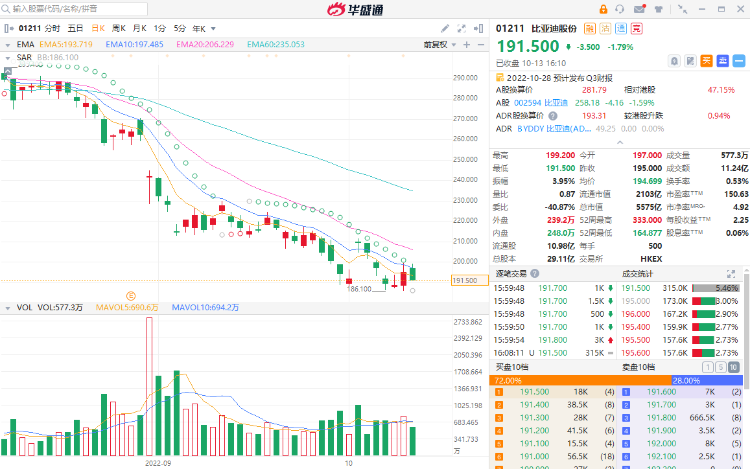Open the skin theme shirt icon
The image size is (750, 469).
tap(659, 9)
